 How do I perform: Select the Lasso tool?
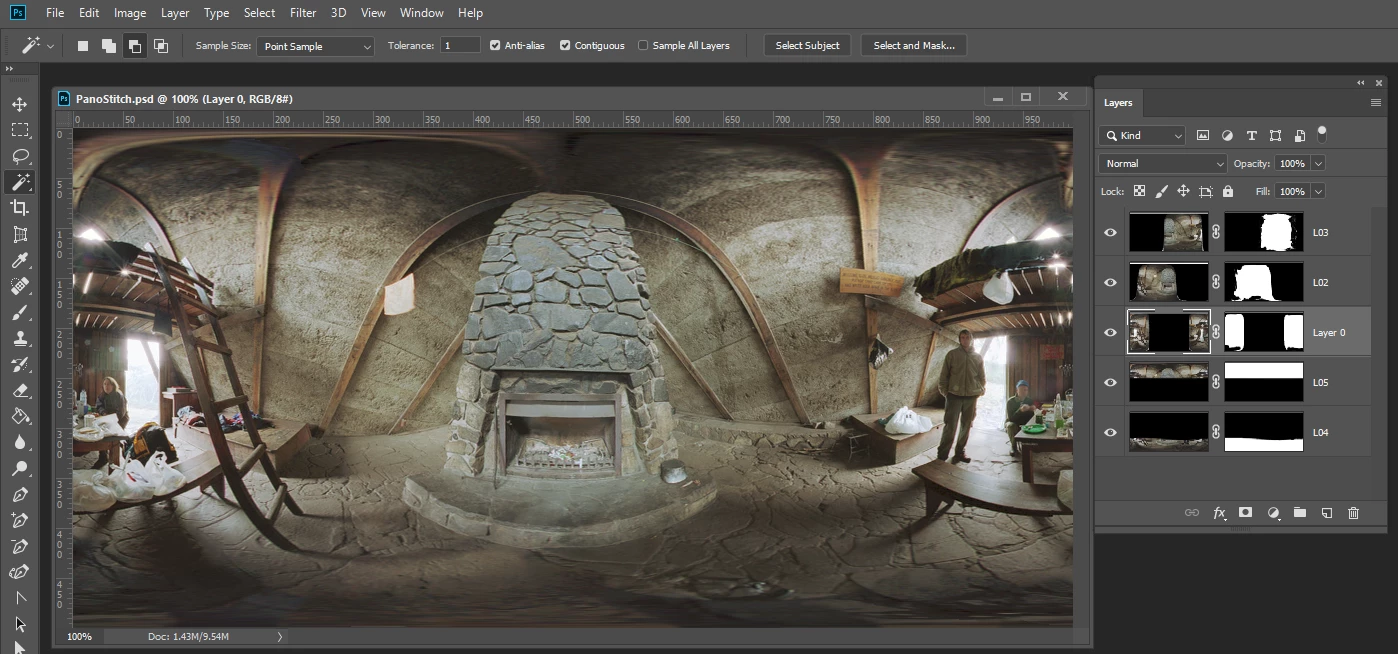19,156
